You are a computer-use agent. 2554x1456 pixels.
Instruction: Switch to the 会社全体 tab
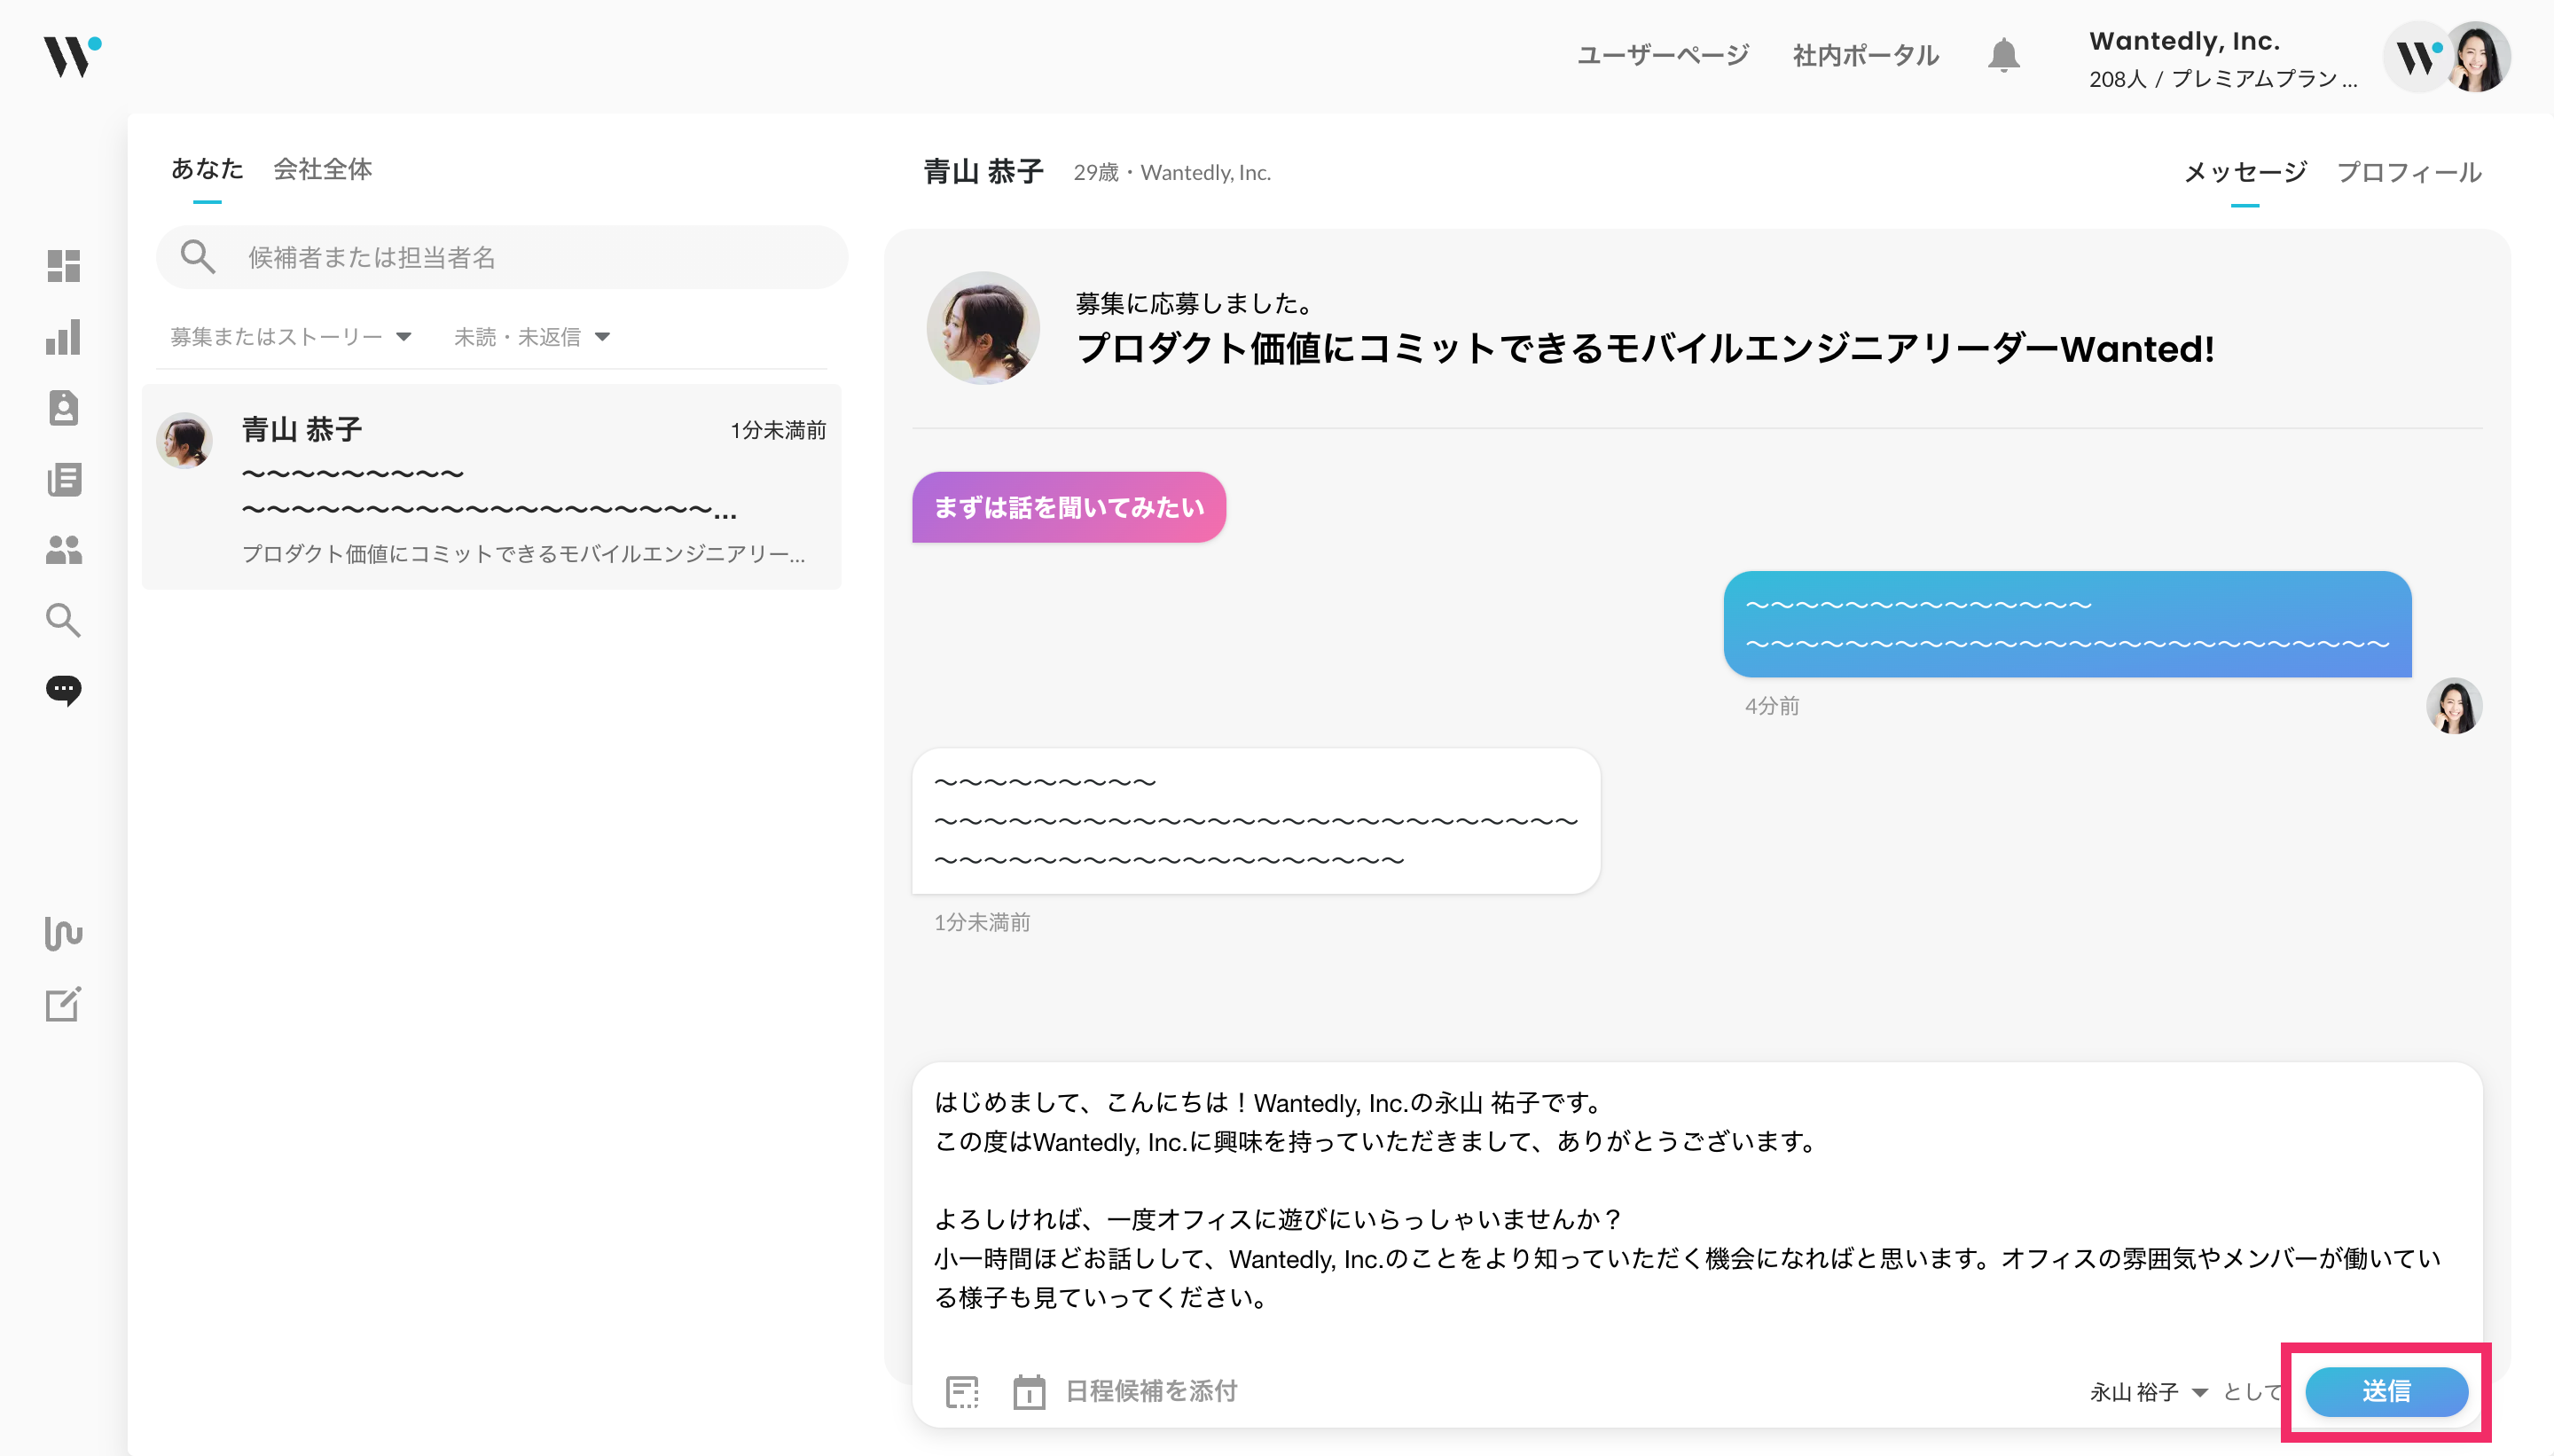pyautogui.click(x=322, y=169)
